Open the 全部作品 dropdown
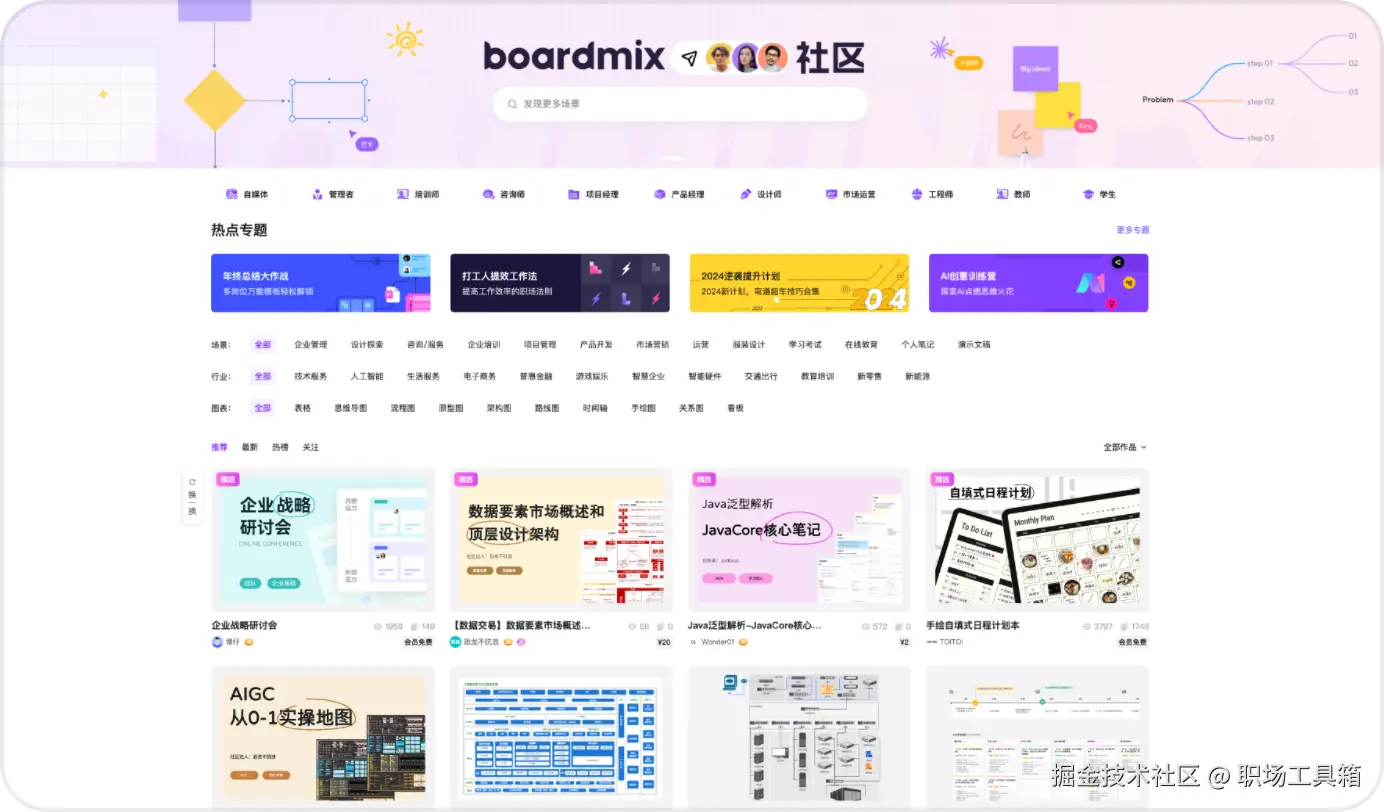Image resolution: width=1384 pixels, height=812 pixels. [x=1123, y=447]
